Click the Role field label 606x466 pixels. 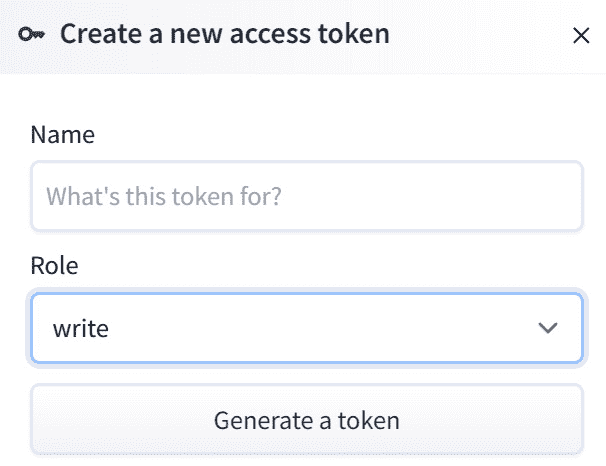point(55,266)
